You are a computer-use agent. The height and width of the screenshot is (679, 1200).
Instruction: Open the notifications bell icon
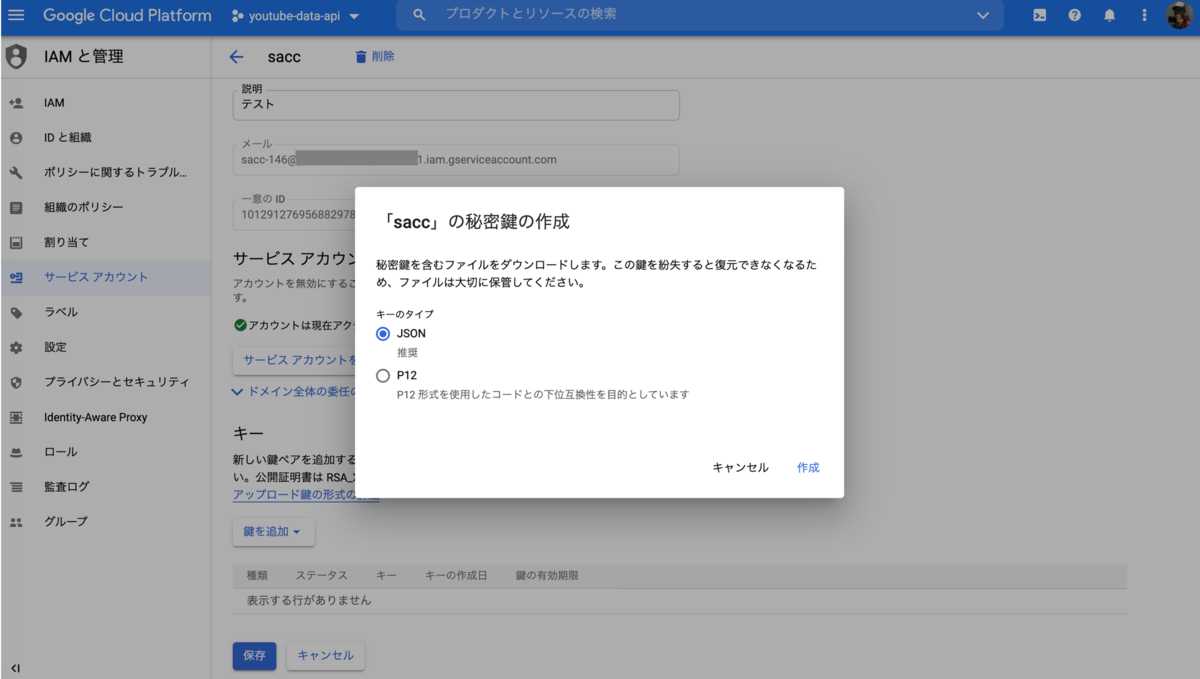(x=1109, y=15)
